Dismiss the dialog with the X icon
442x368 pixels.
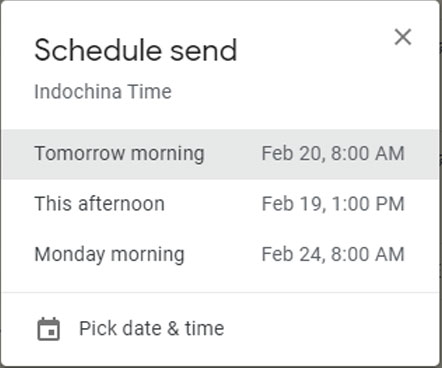coord(403,37)
